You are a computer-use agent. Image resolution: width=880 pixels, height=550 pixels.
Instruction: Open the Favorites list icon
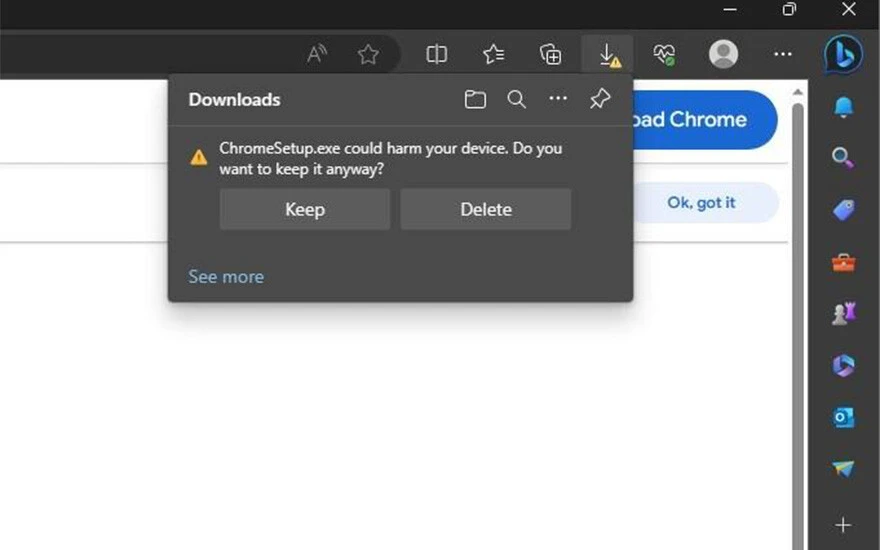pyautogui.click(x=493, y=54)
